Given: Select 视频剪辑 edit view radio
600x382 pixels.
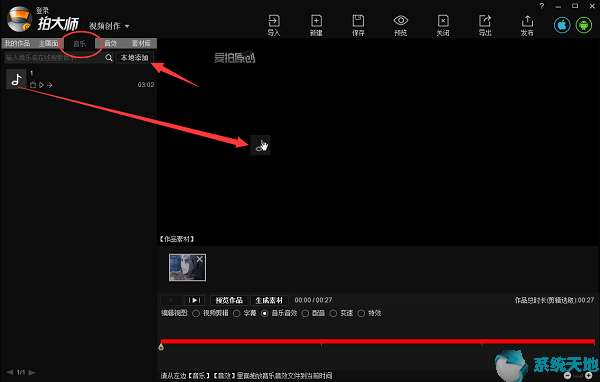Looking at the screenshot, I should 196,313.
